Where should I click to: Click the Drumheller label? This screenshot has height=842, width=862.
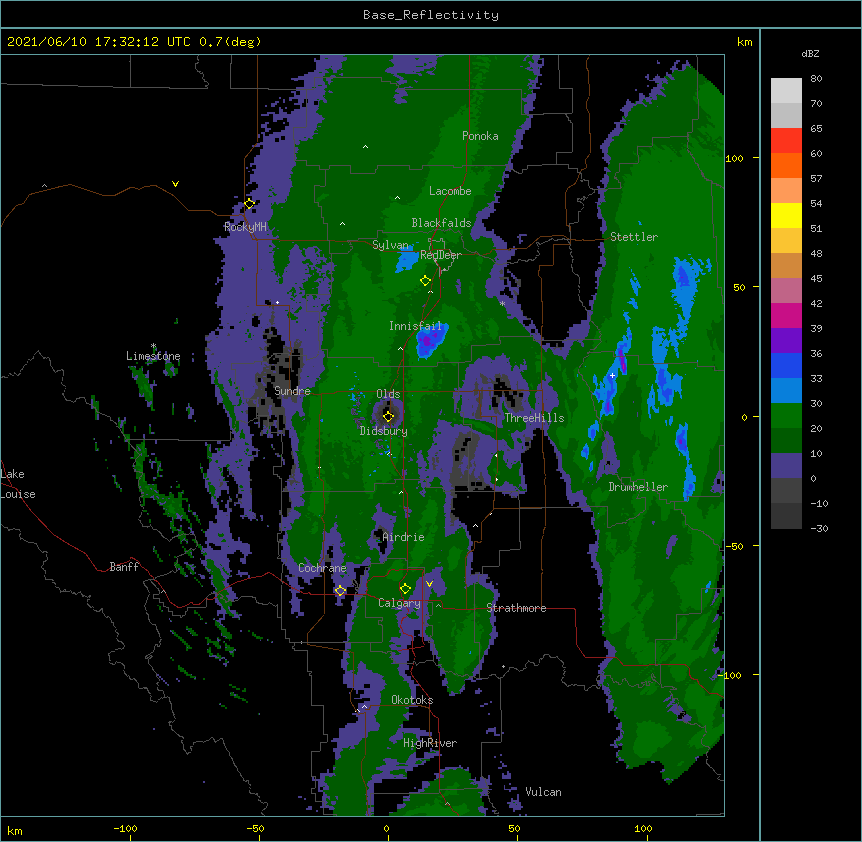[638, 487]
